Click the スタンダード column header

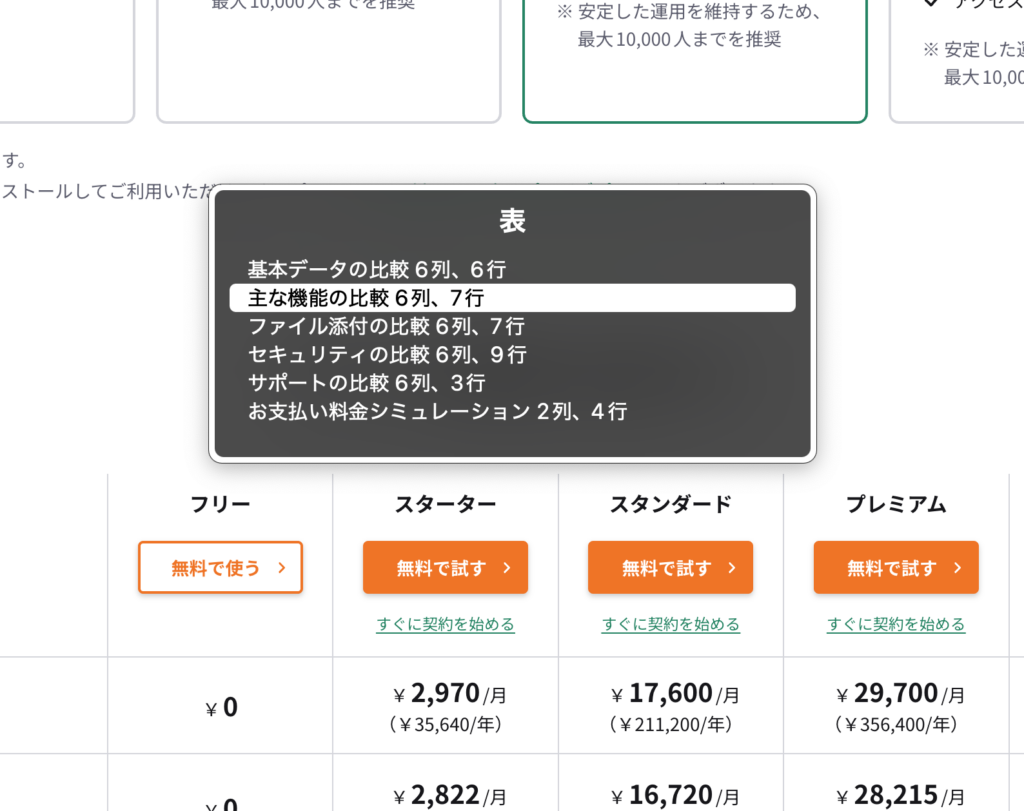click(x=670, y=505)
